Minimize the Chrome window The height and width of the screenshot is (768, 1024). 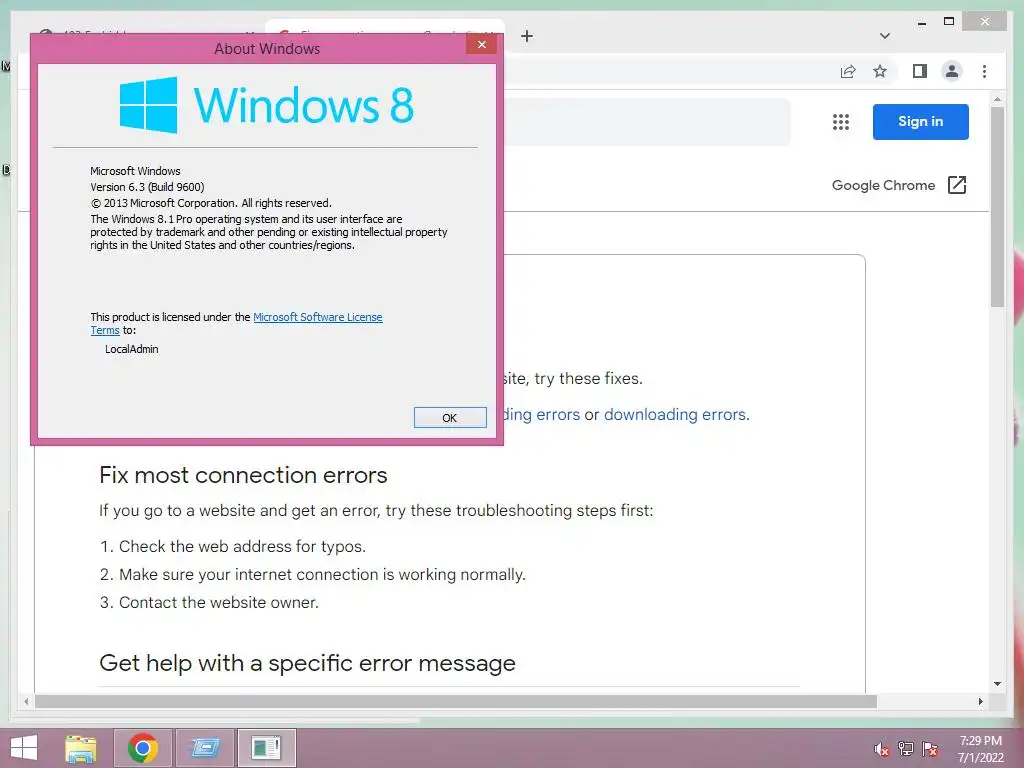click(x=921, y=22)
